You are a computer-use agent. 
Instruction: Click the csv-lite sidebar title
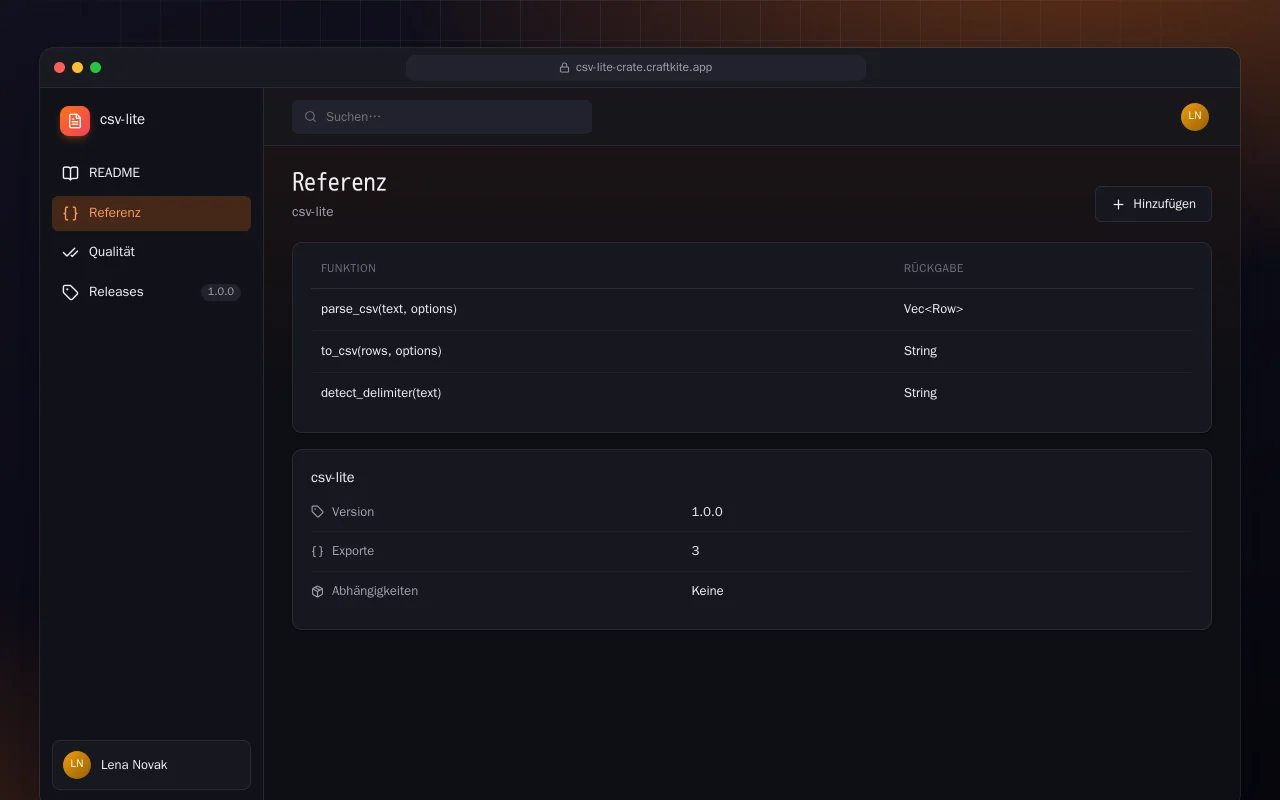[122, 119]
